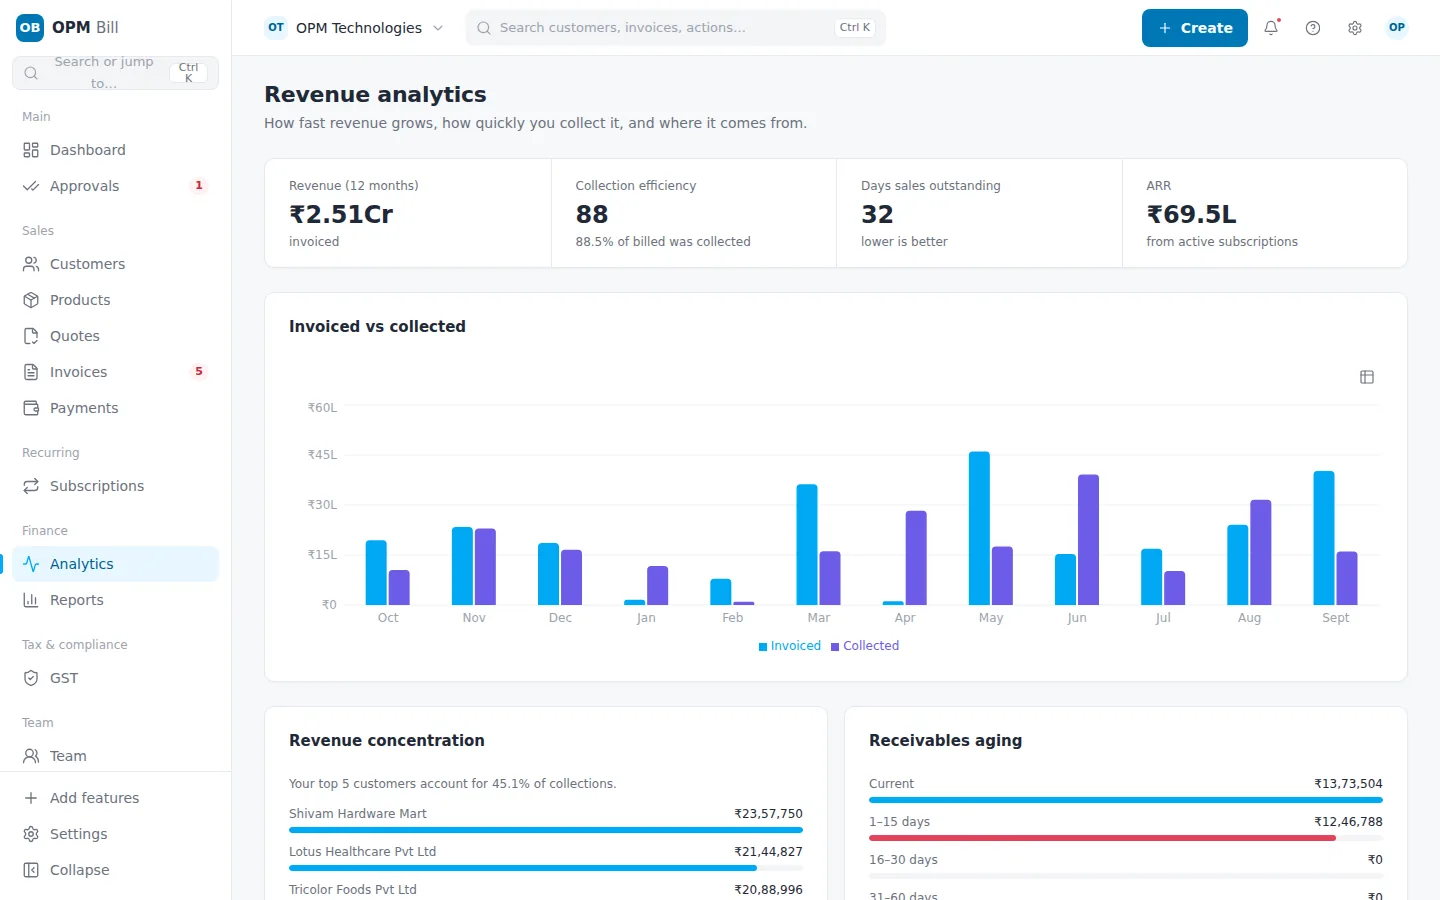Image resolution: width=1440 pixels, height=900 pixels.
Task: Click the Collection efficiency 88 card
Action: coord(694,213)
